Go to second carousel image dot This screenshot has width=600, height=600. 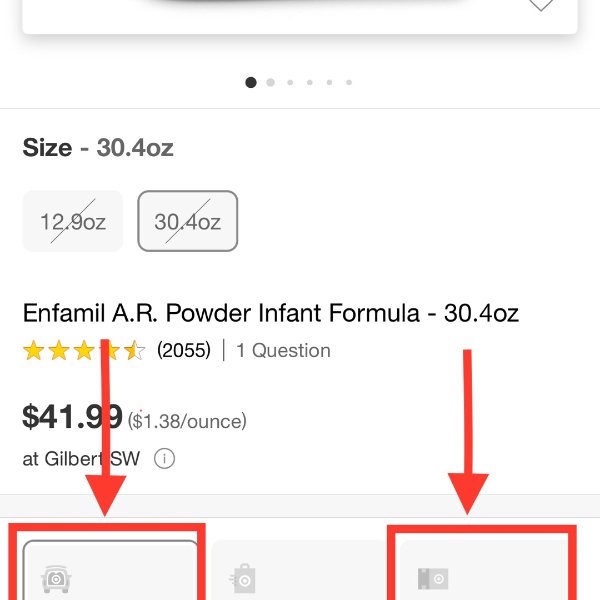tap(271, 82)
